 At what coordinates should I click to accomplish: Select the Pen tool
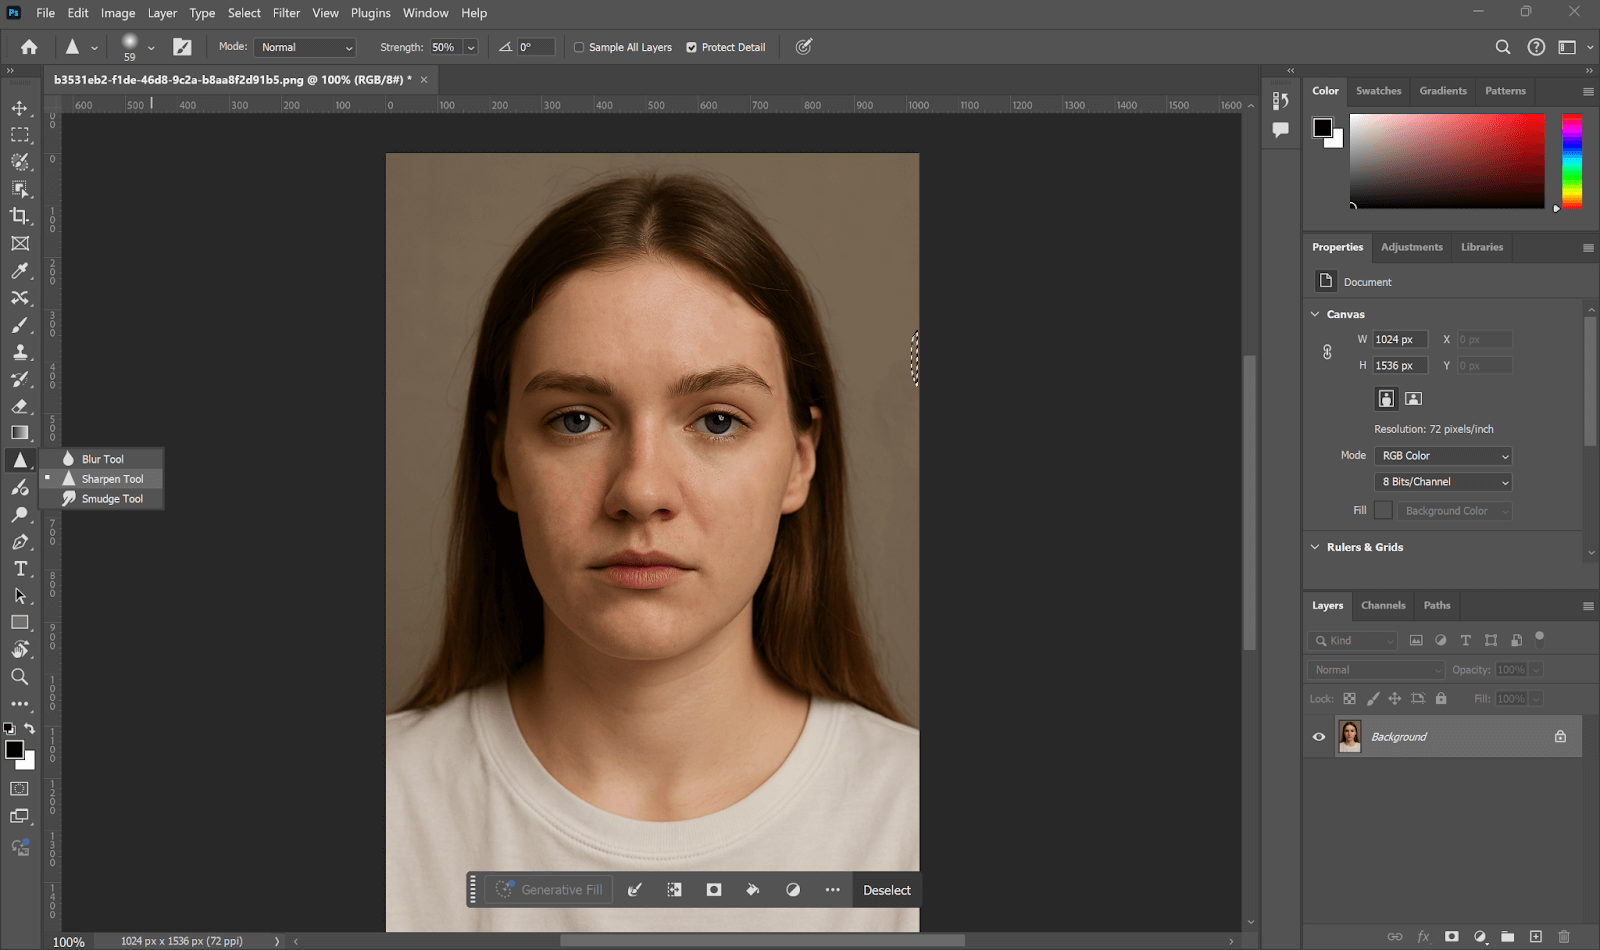(x=20, y=542)
